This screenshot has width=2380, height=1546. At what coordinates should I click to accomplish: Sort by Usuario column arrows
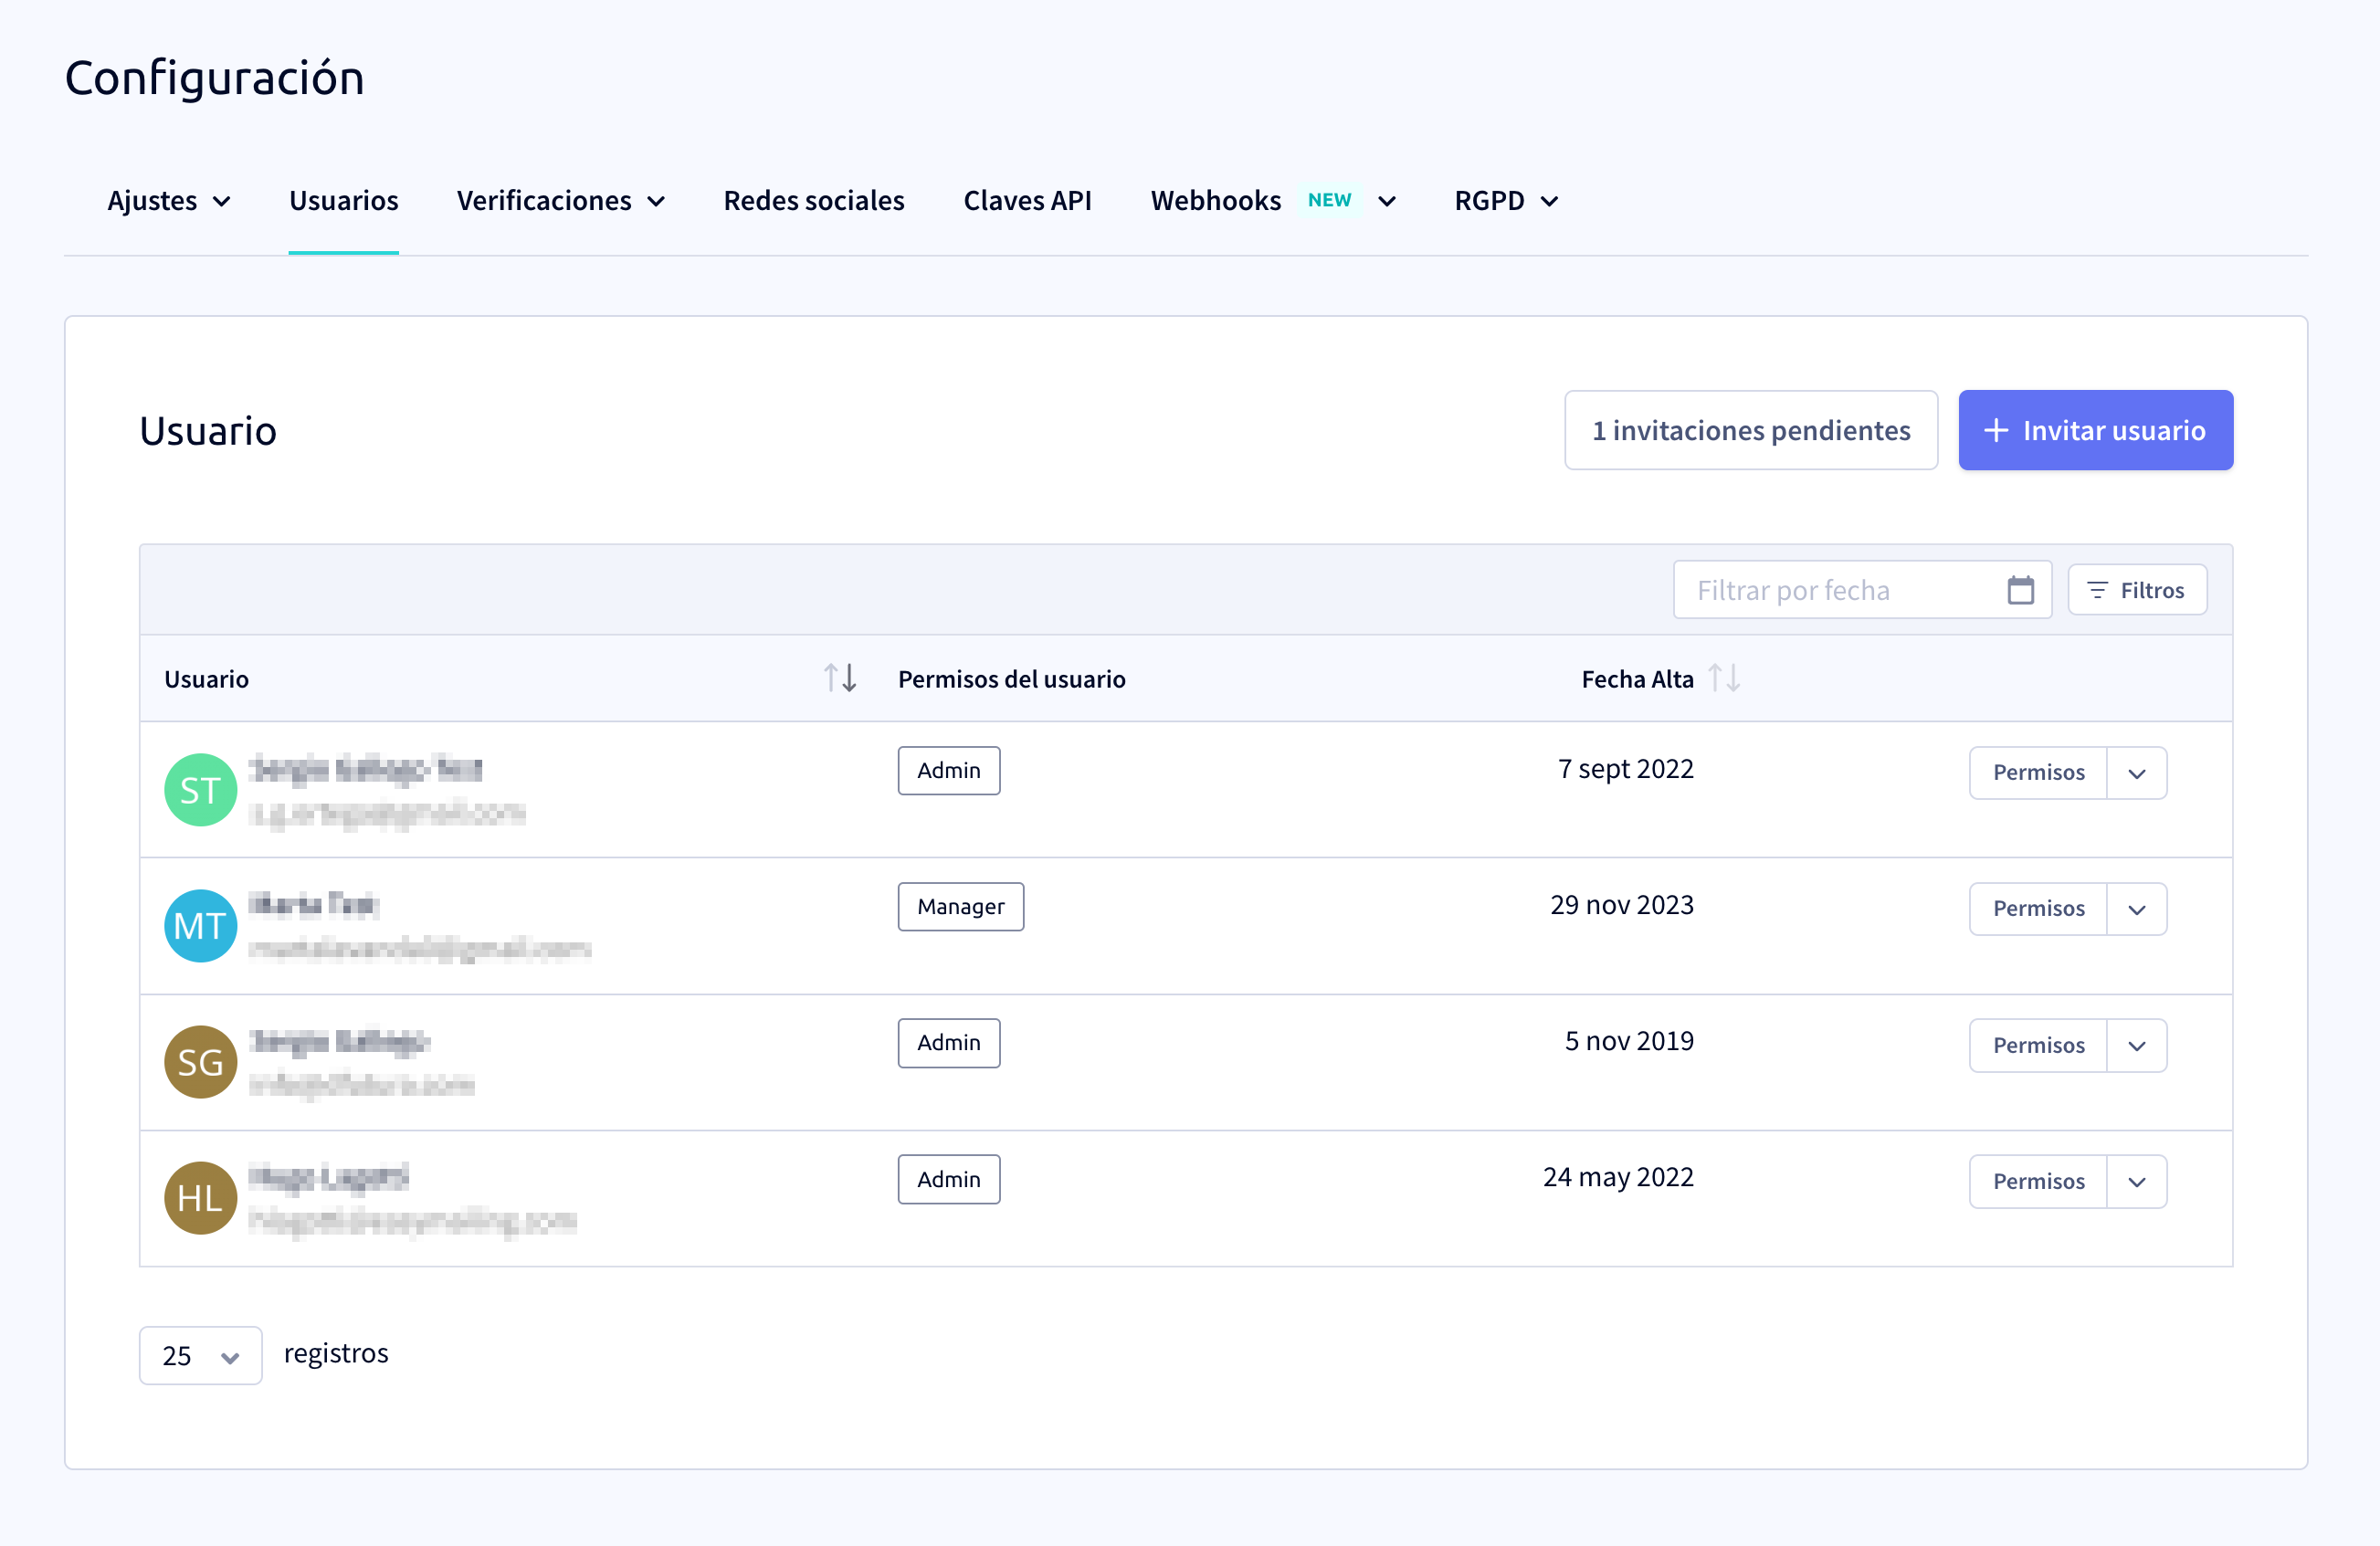[x=840, y=678]
